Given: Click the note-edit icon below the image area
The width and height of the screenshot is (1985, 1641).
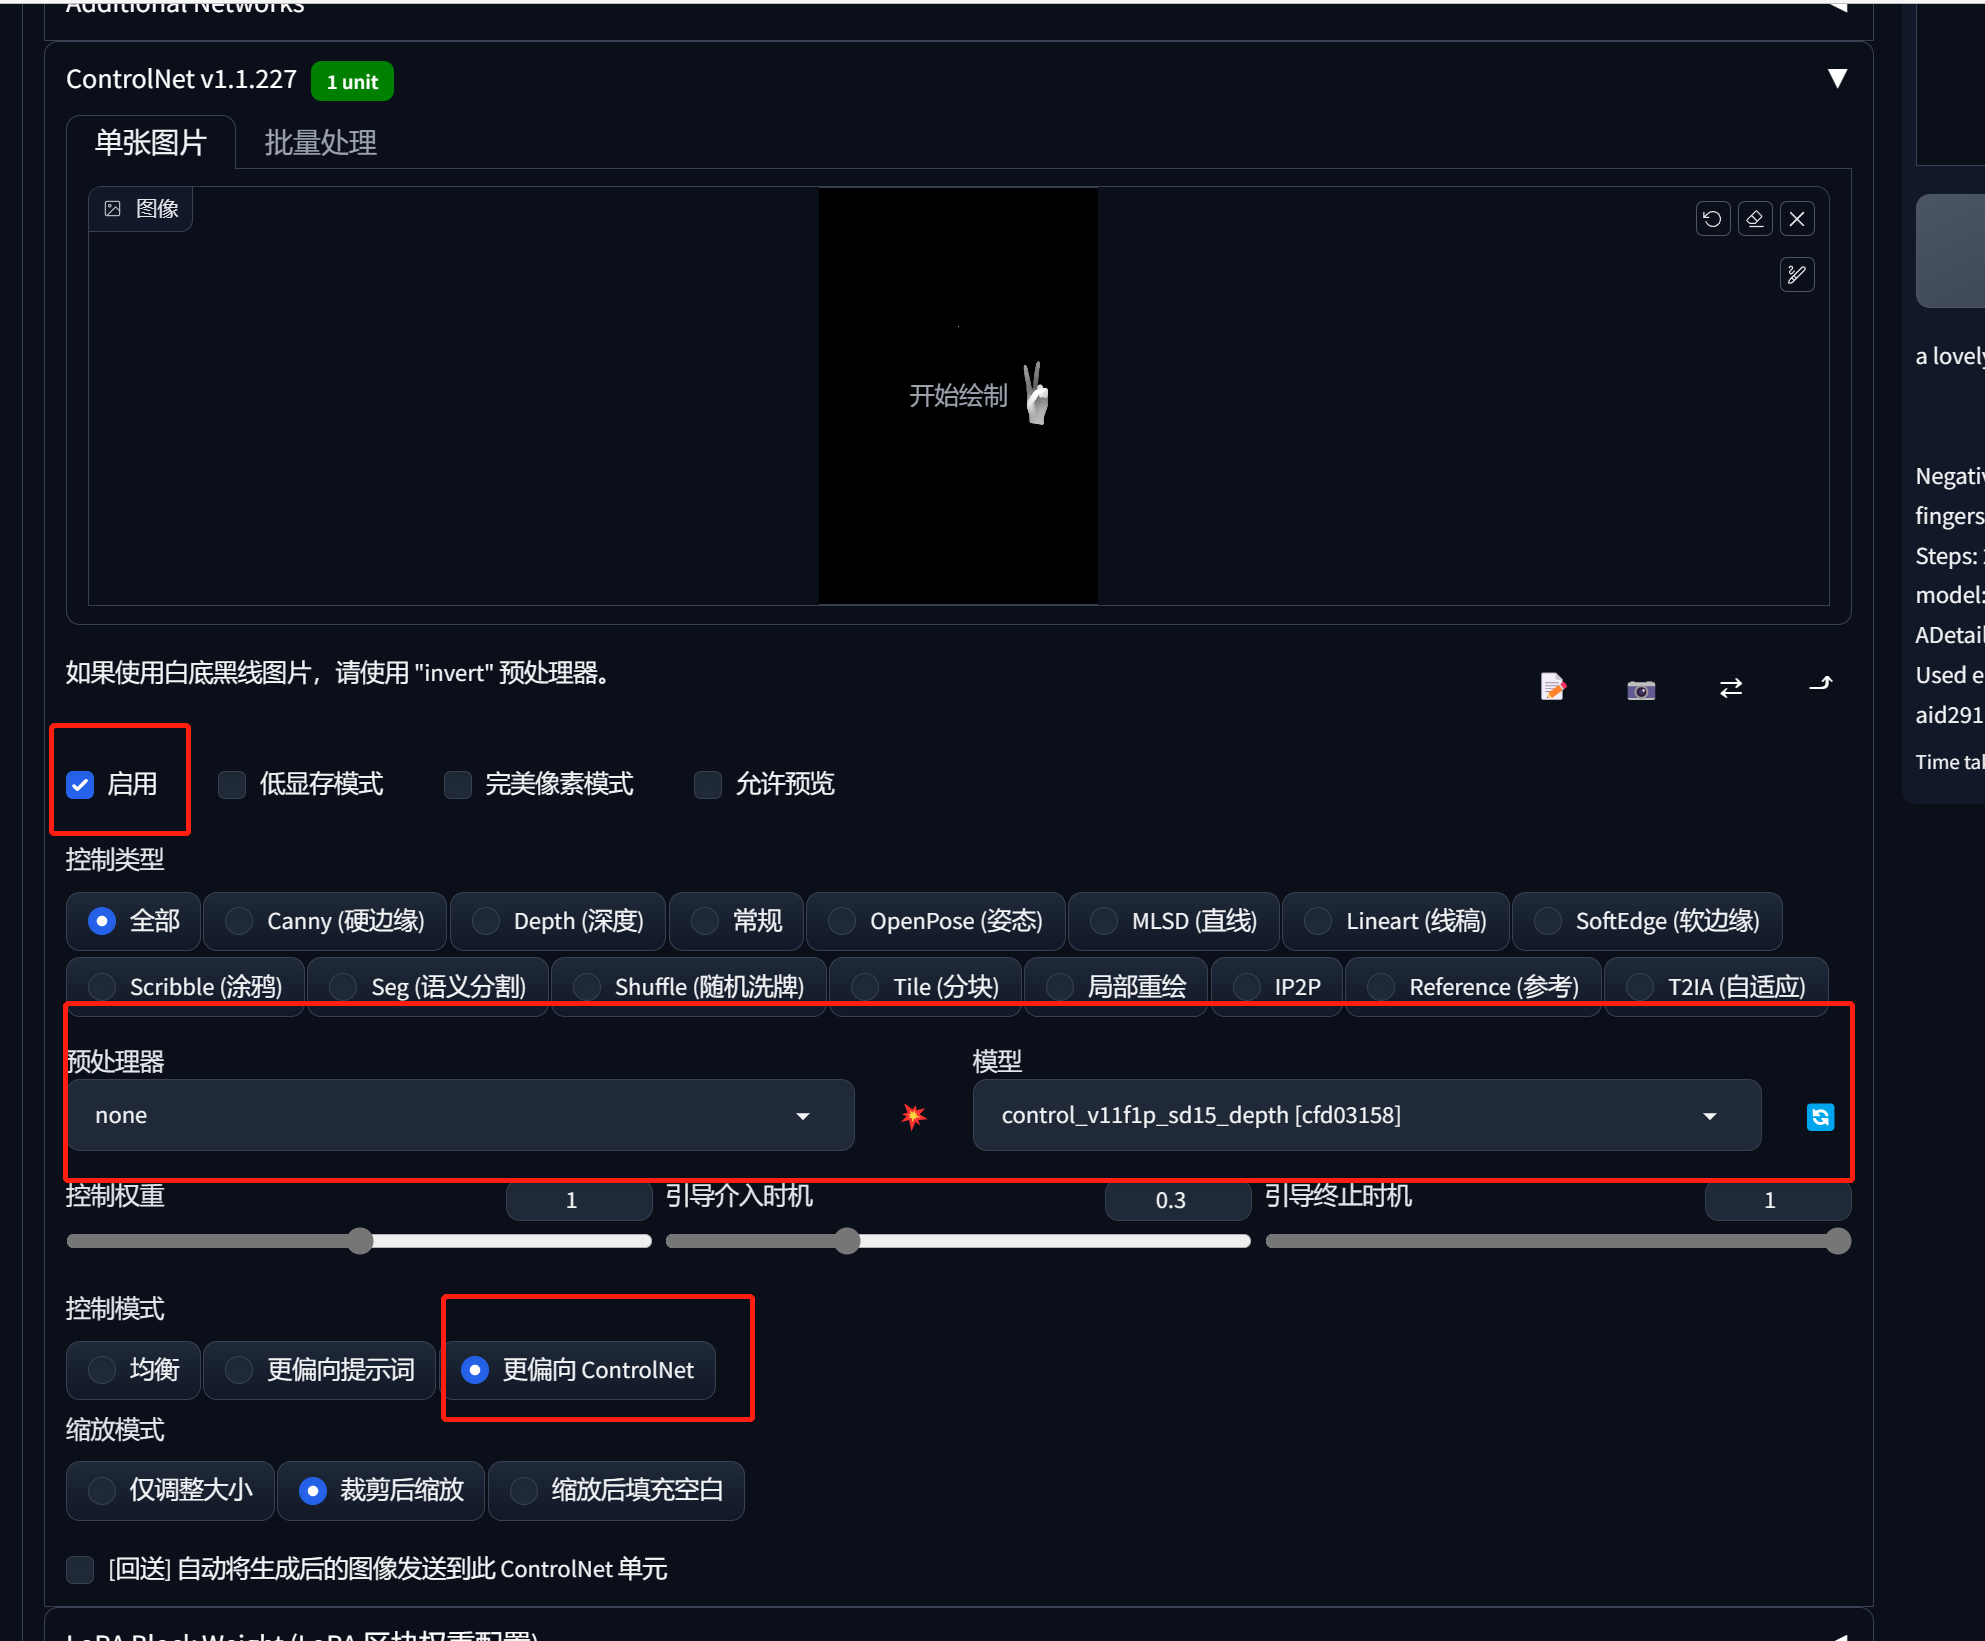Looking at the screenshot, I should click(1552, 687).
